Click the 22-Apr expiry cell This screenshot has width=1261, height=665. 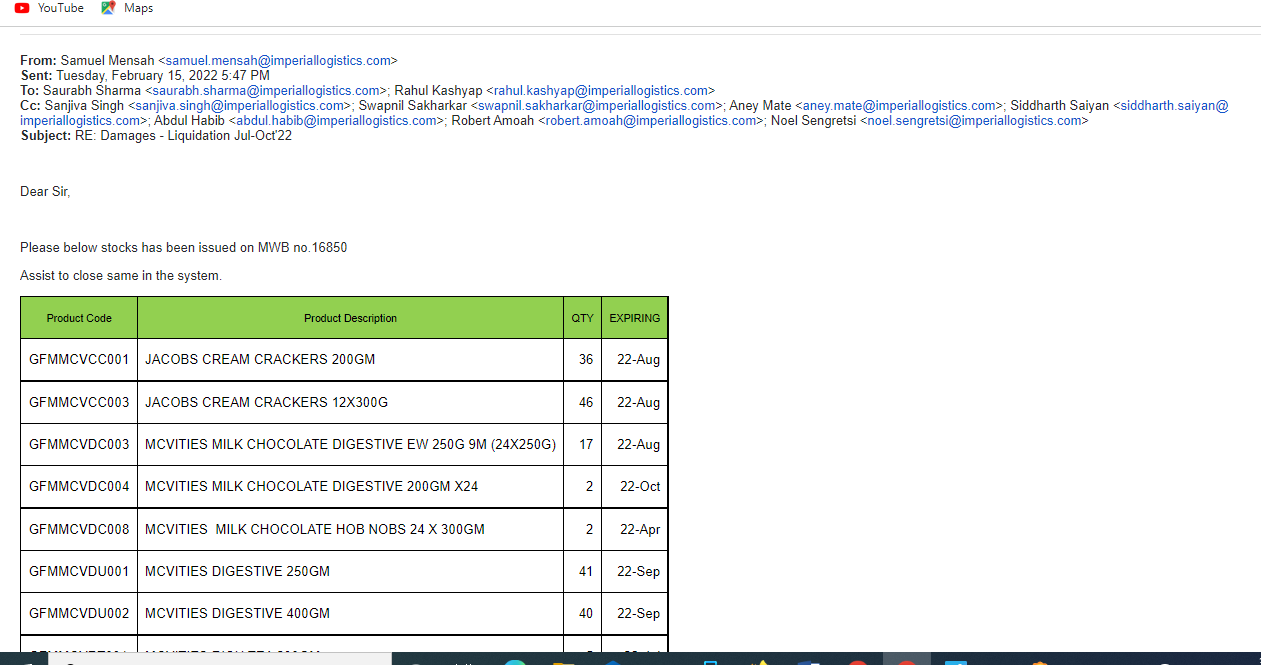[x=635, y=530]
